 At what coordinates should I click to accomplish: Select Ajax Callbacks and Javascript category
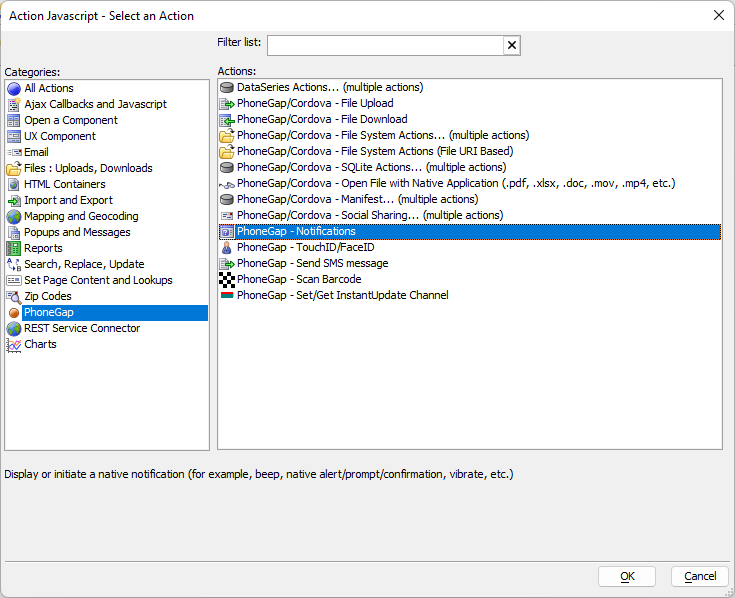(95, 104)
